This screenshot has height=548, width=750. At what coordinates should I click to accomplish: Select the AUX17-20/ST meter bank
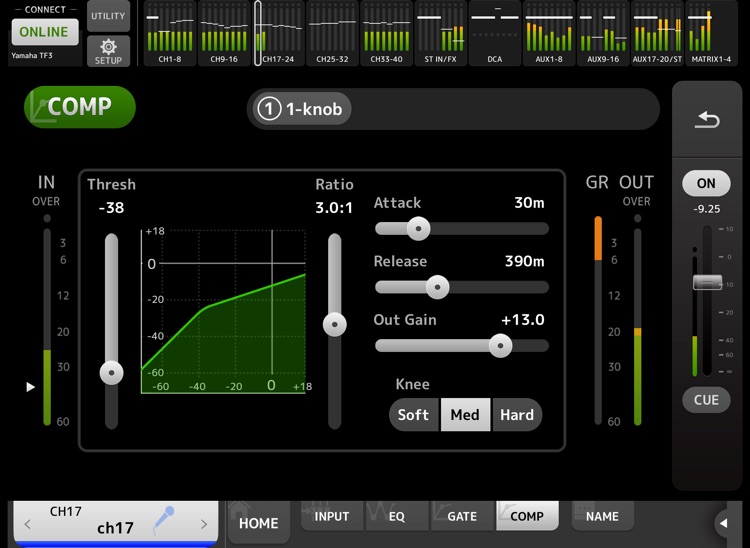(x=657, y=33)
